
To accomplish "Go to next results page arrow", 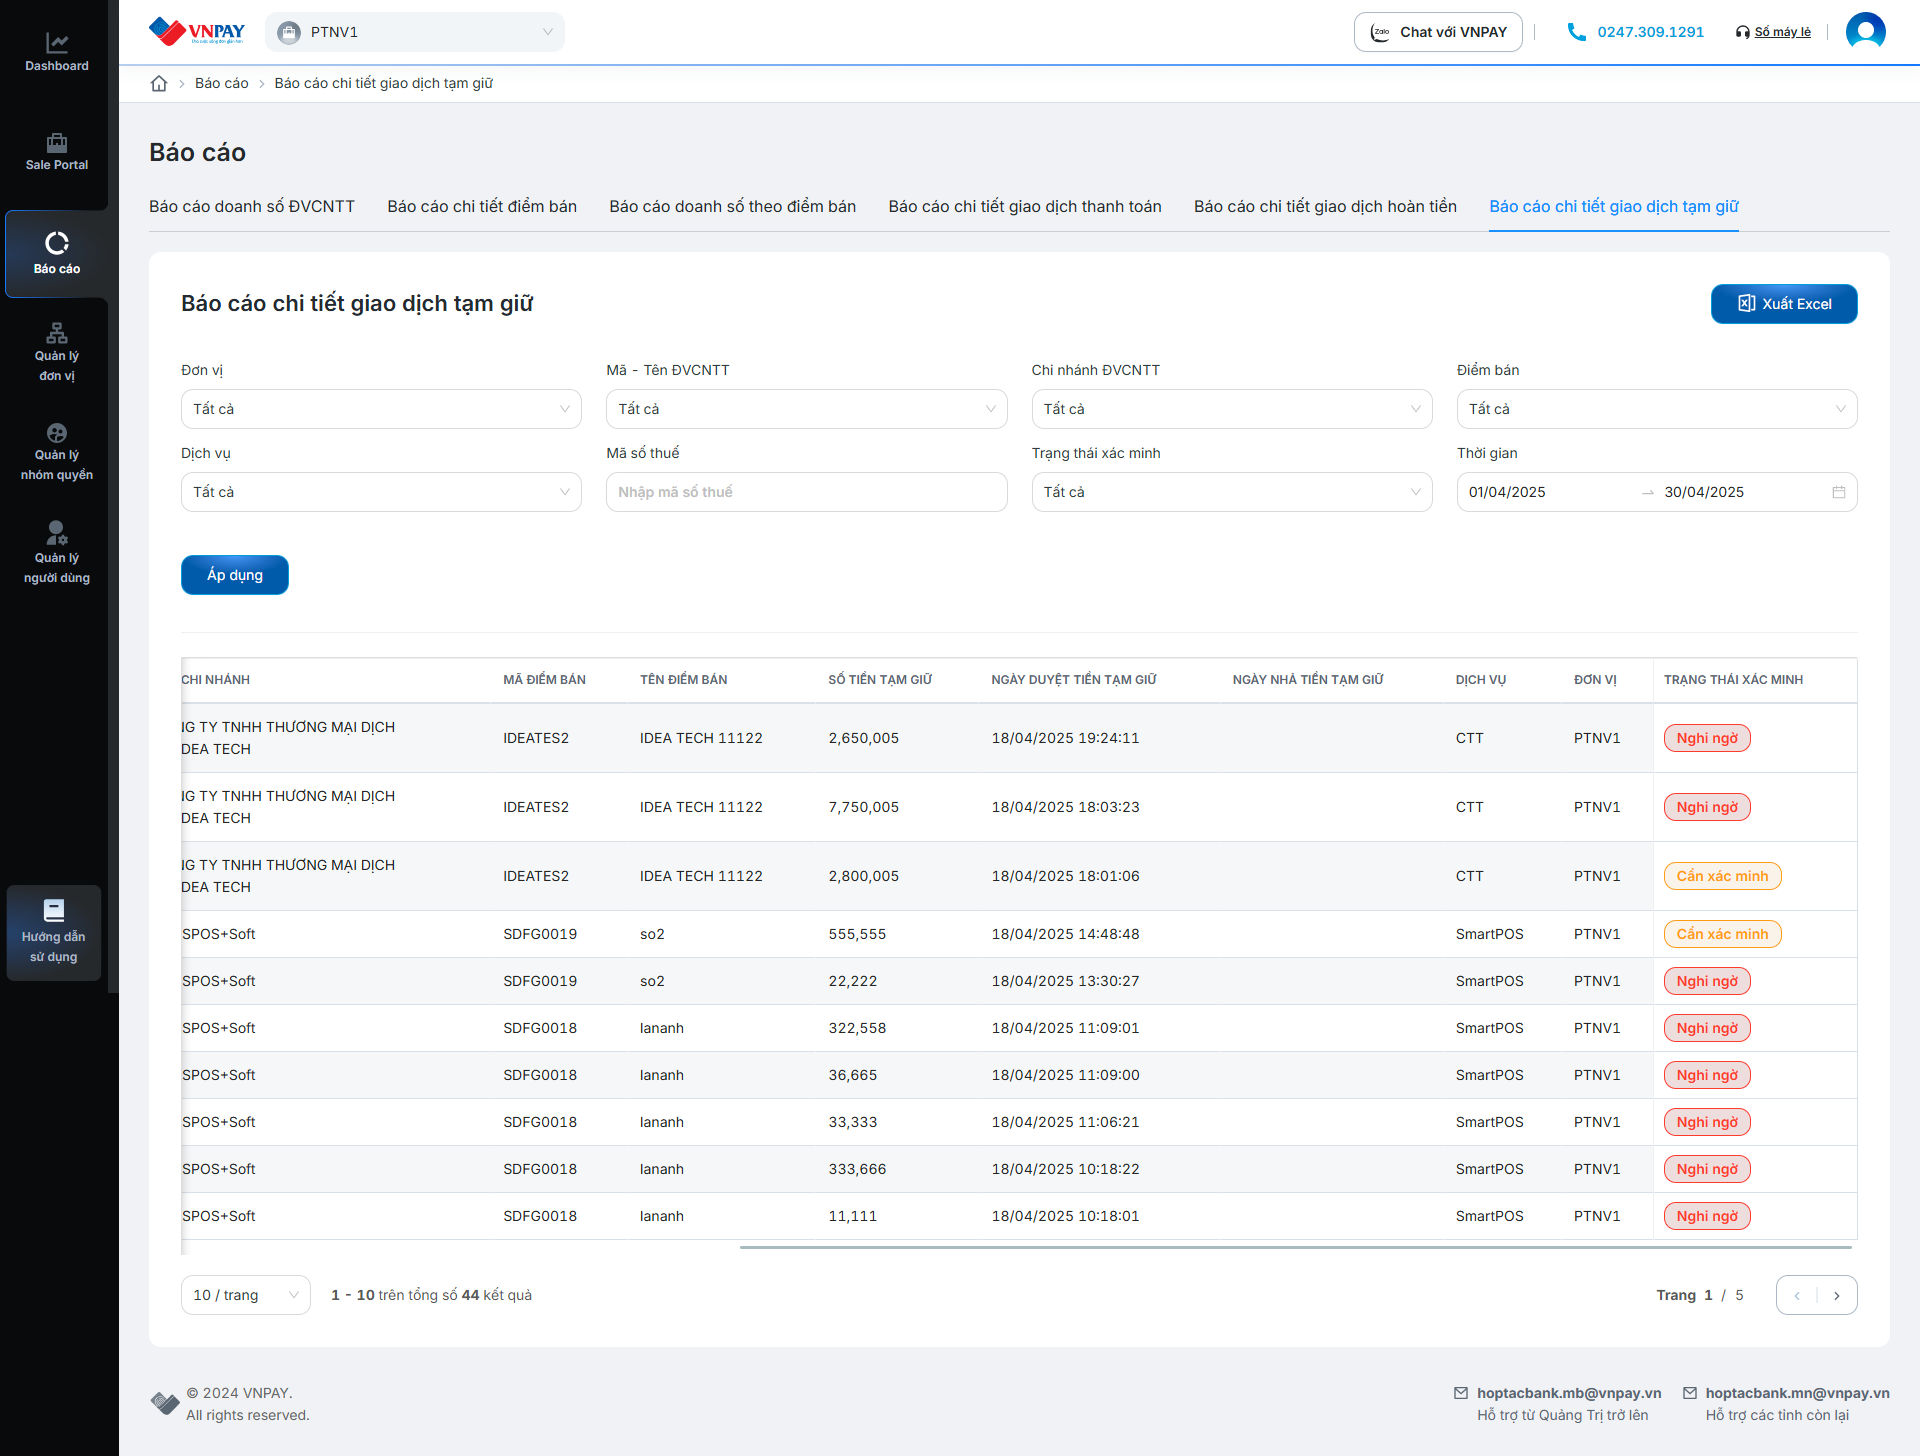I will click(x=1837, y=1295).
